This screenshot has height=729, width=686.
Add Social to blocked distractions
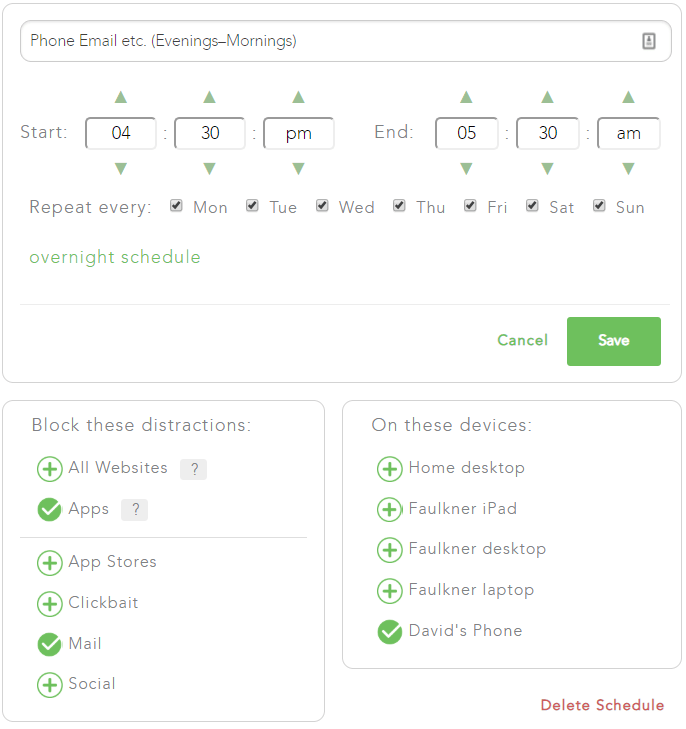pyautogui.click(x=49, y=685)
